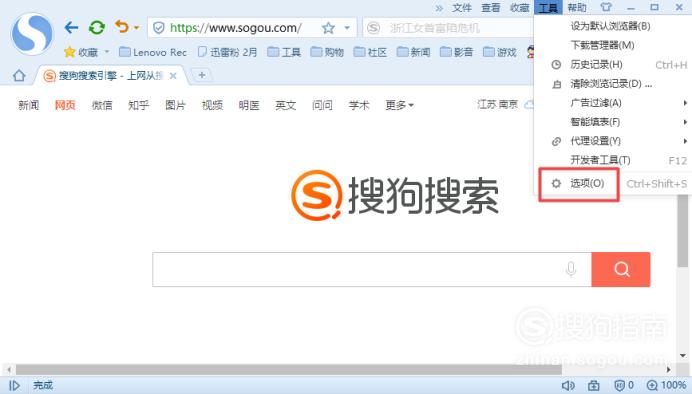
Task: Click the 知乎 search link
Action: tap(139, 105)
